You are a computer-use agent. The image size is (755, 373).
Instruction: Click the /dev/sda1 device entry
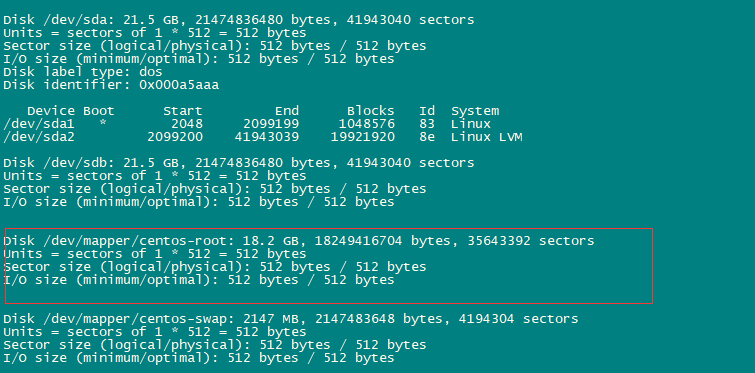39,124
